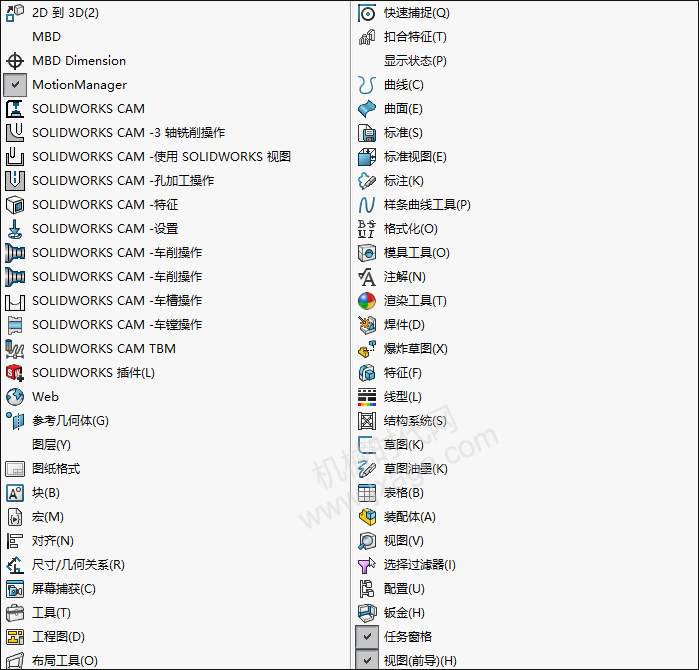699x670 pixels.
Task: Click the 工程图(D) drawing icon
Action: click(x=15, y=637)
